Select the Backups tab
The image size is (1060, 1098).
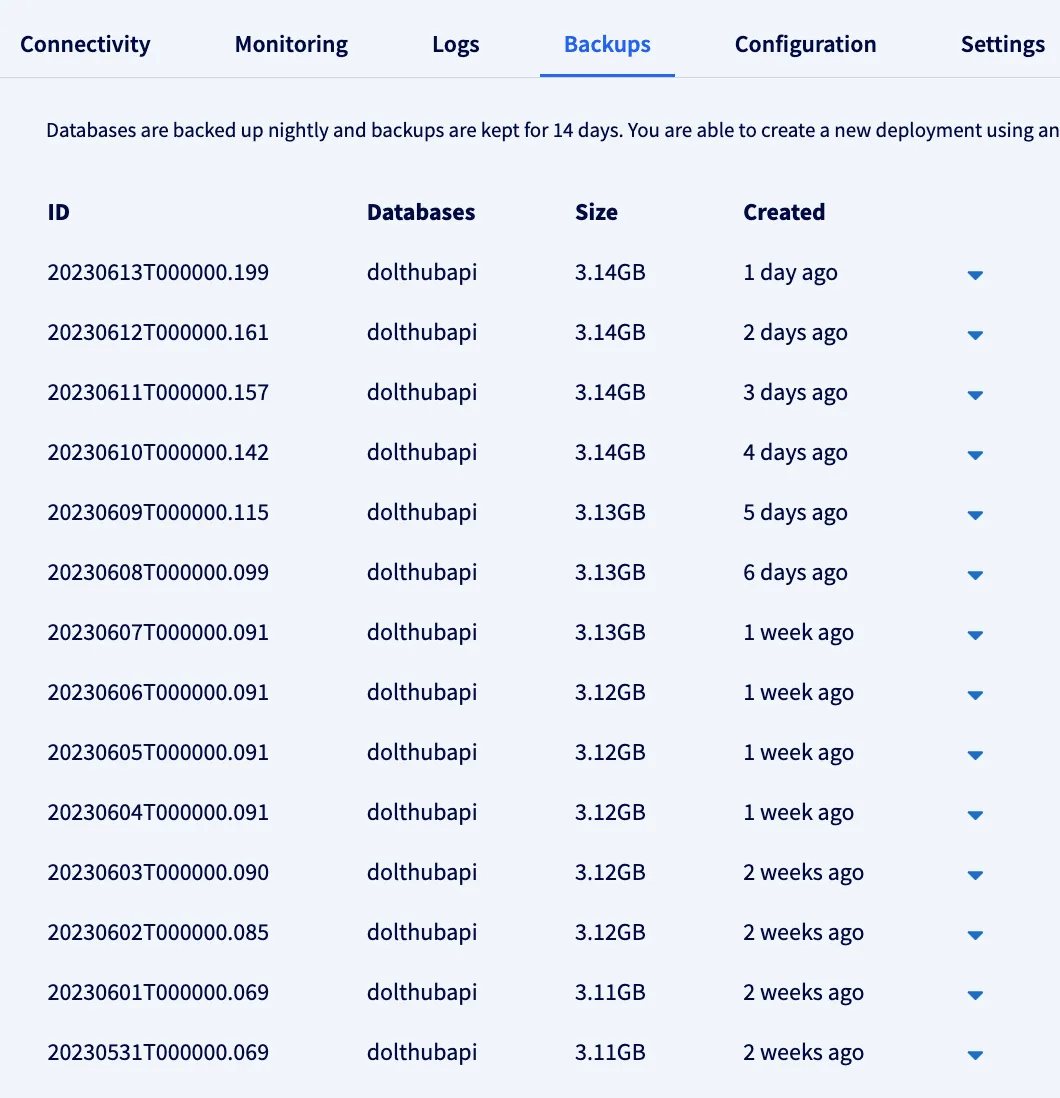pyautogui.click(x=607, y=44)
